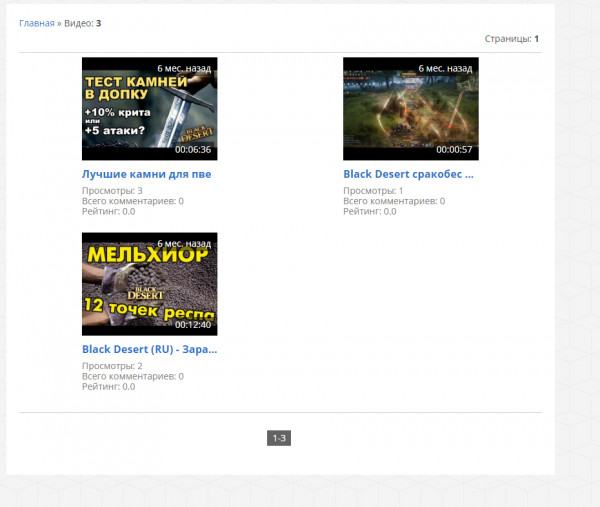The image size is (600, 507).
Task: Open the Главная breadcrumb link
Action: (37, 23)
